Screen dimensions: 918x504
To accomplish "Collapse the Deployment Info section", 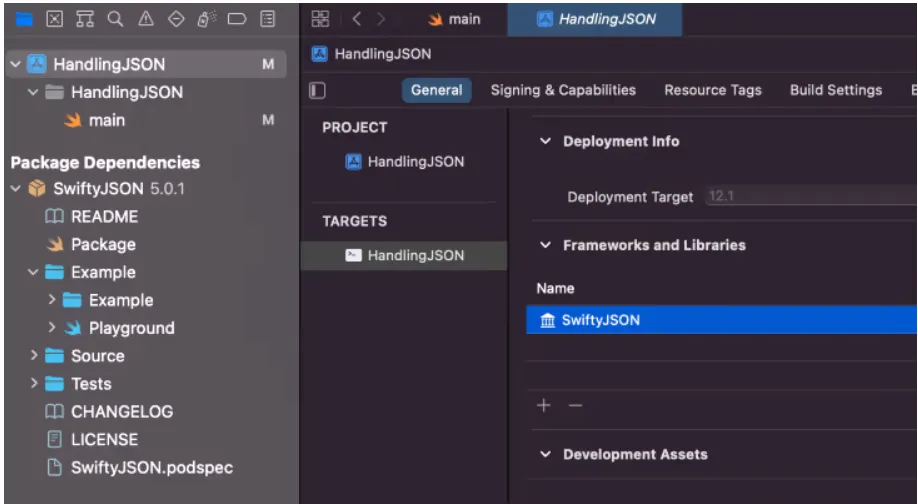I will tap(545, 141).
